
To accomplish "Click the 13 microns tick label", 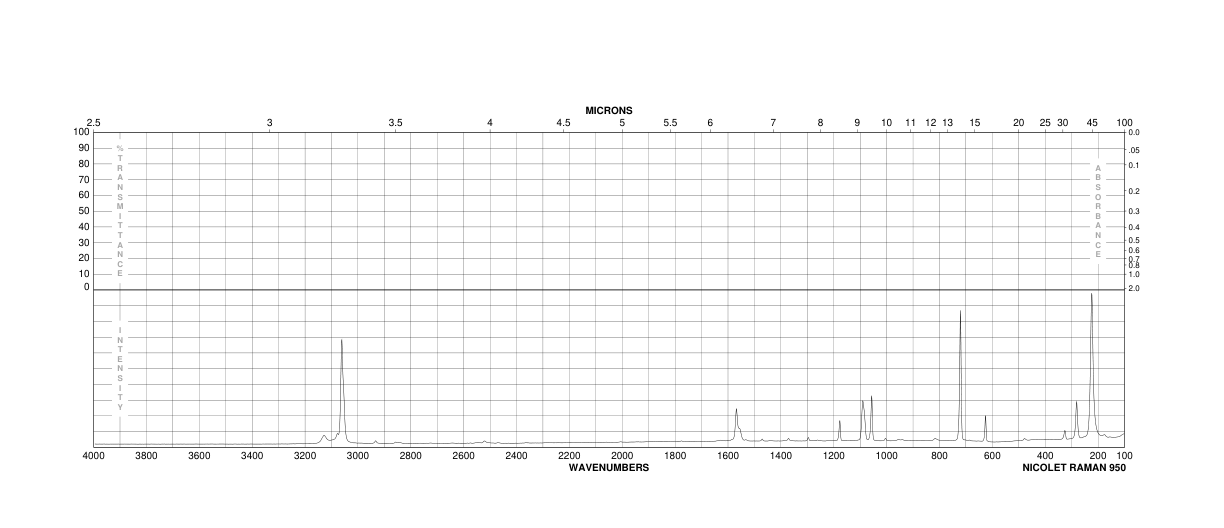I will coord(948,122).
